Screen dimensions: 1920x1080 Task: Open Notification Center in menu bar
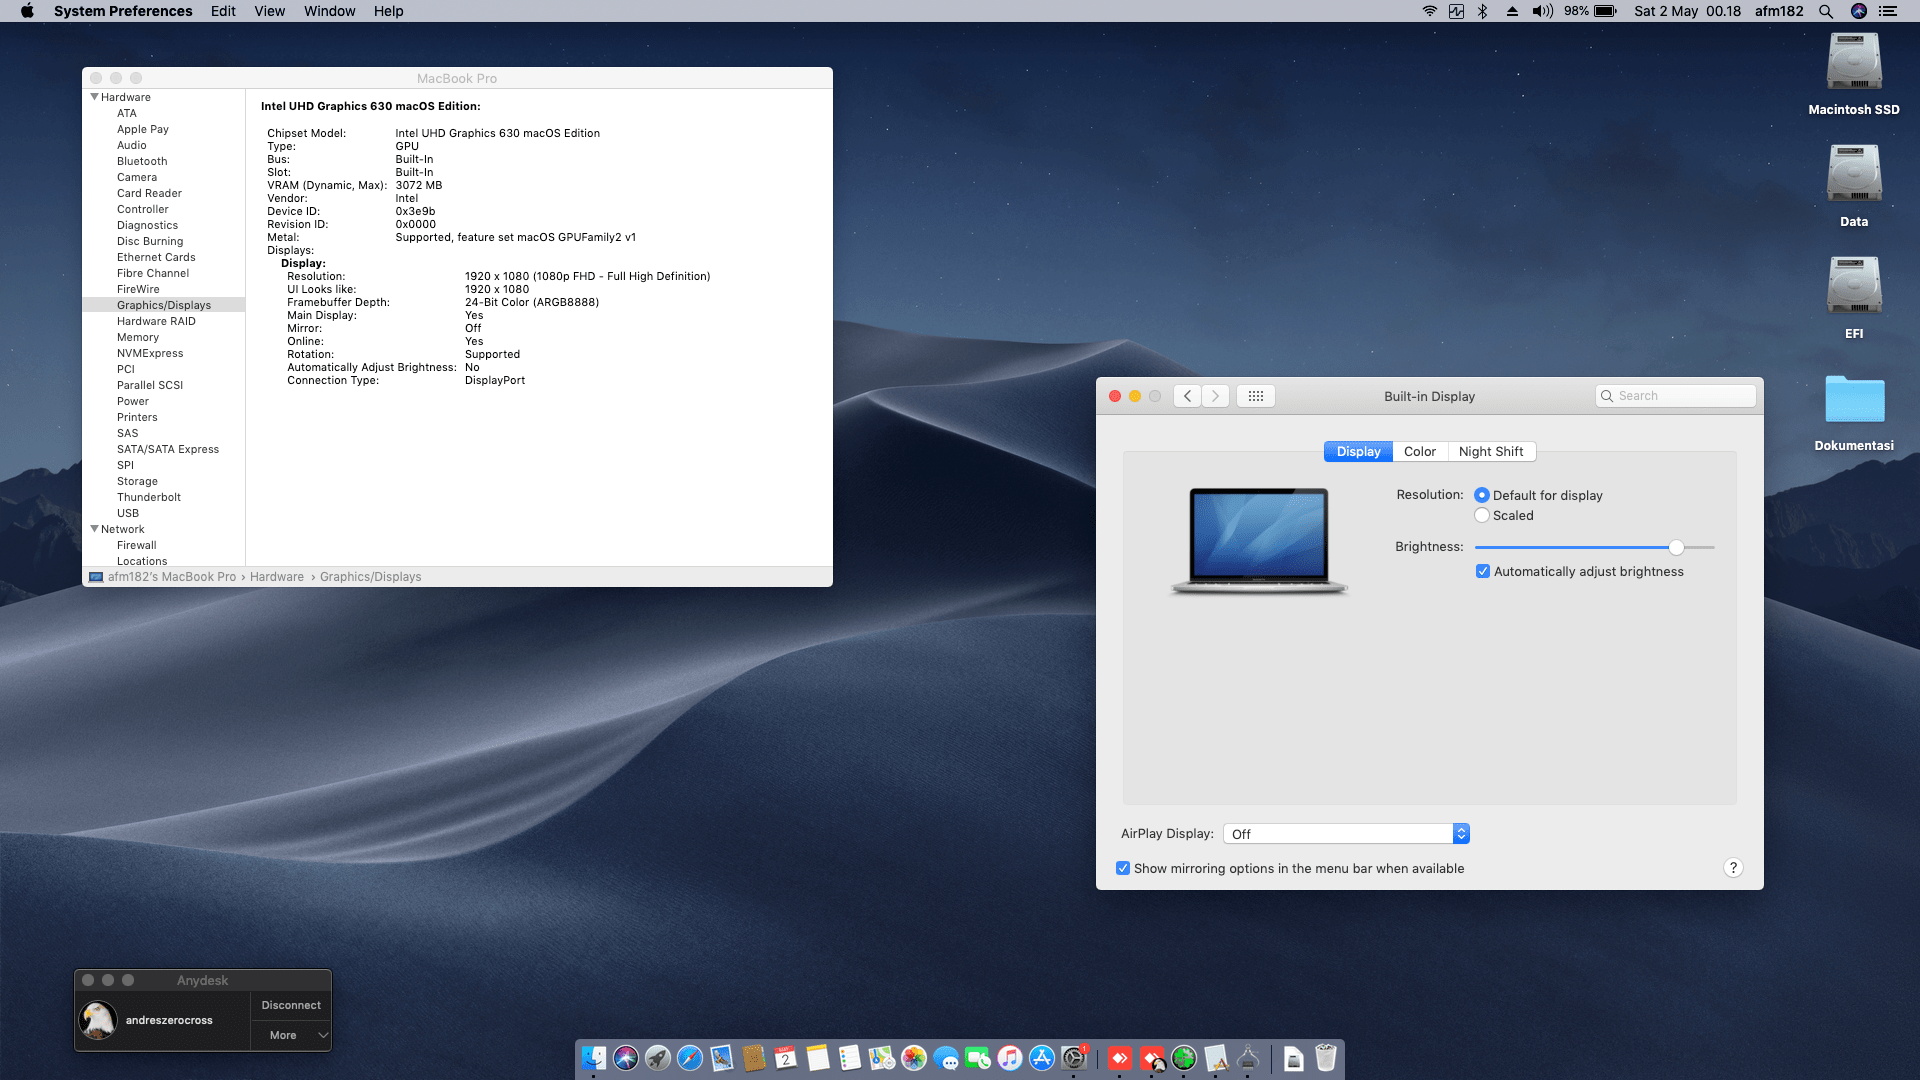[x=1888, y=11]
